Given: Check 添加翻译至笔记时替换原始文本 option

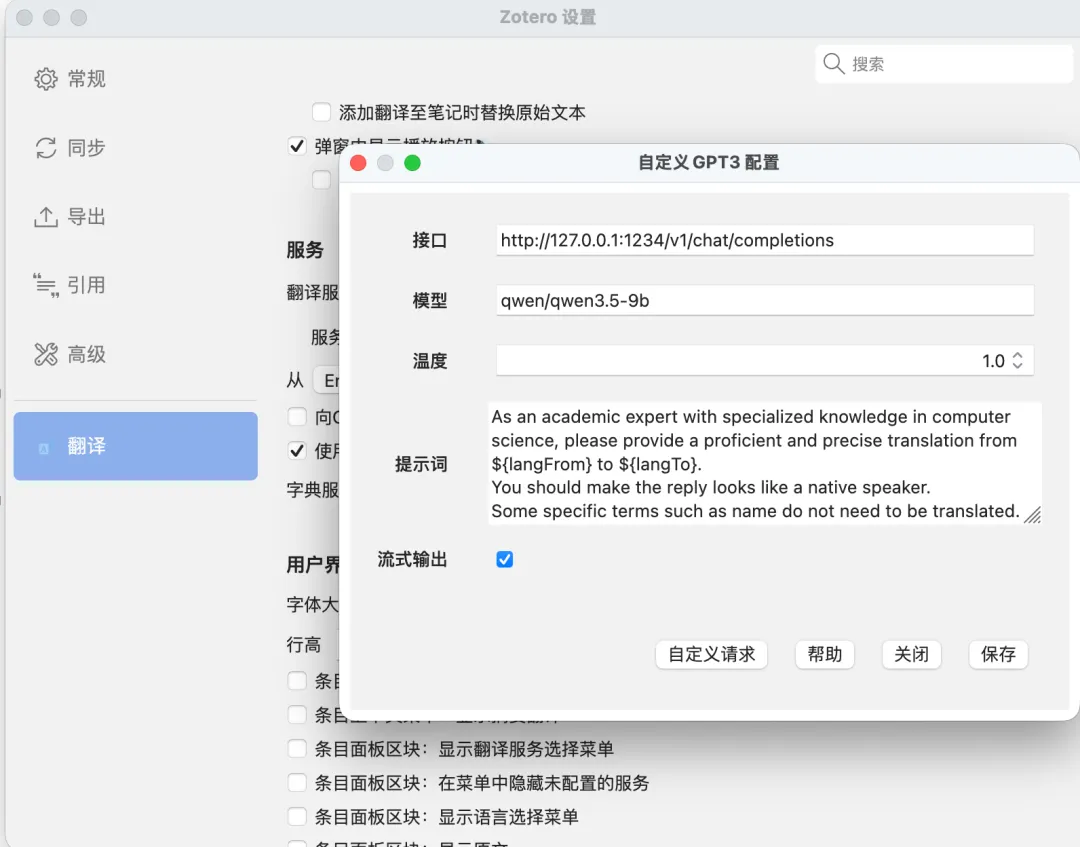Looking at the screenshot, I should pyautogui.click(x=321, y=112).
